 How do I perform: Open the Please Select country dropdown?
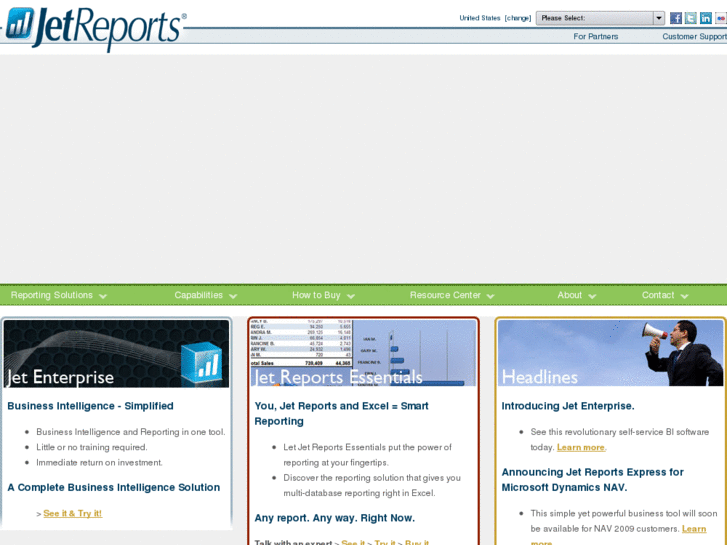(600, 18)
